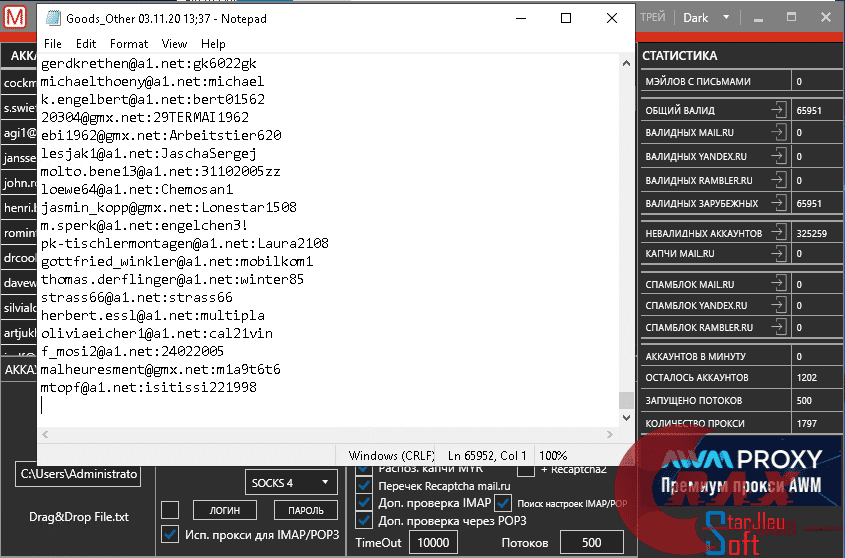Open the export icon beside КАПЧИ MAIL.RU
The width and height of the screenshot is (845, 558).
tap(778, 253)
